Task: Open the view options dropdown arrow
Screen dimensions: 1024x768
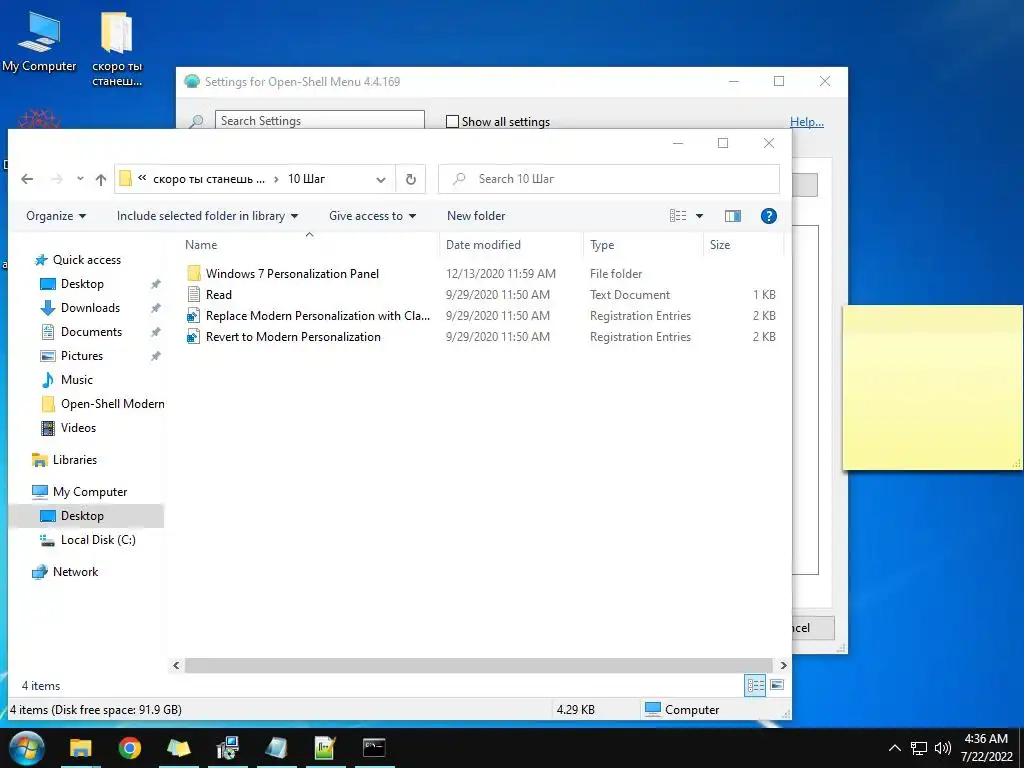Action: 699,216
